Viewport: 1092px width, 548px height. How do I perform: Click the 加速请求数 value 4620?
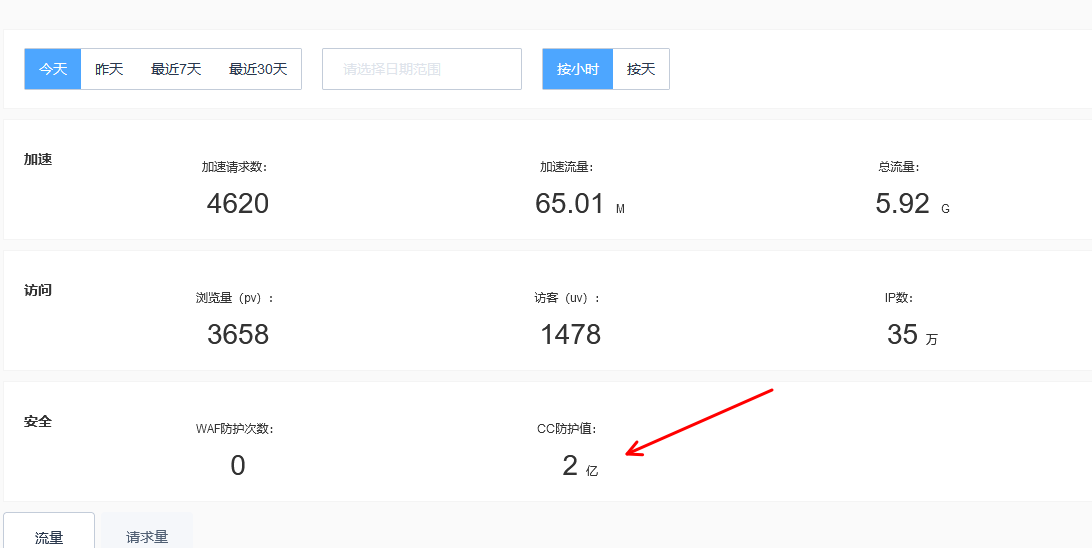(238, 204)
